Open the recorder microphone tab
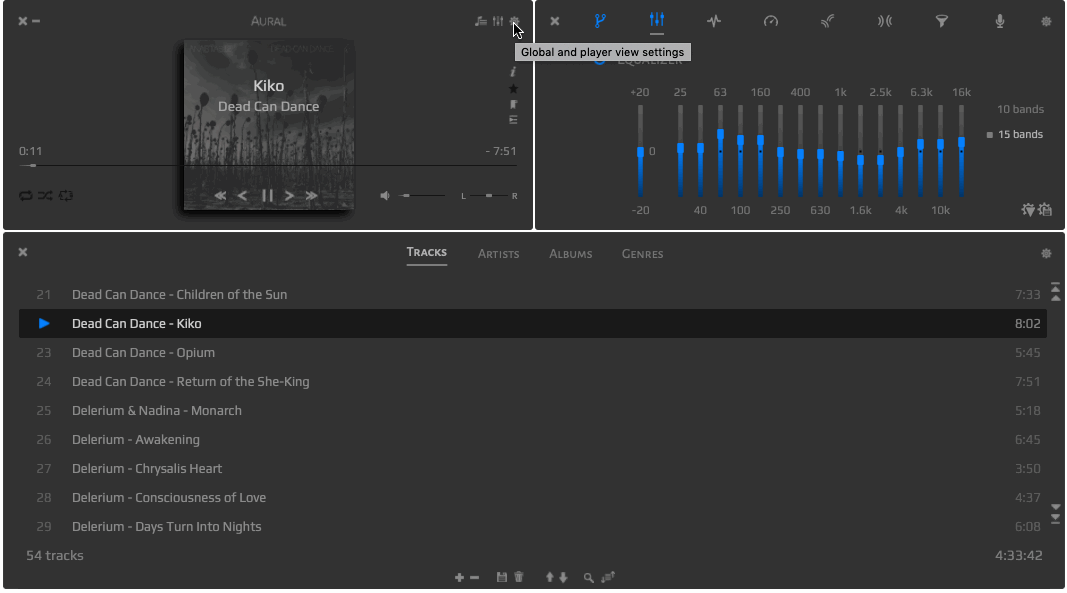This screenshot has width=1067, height=593. pos(1000,21)
